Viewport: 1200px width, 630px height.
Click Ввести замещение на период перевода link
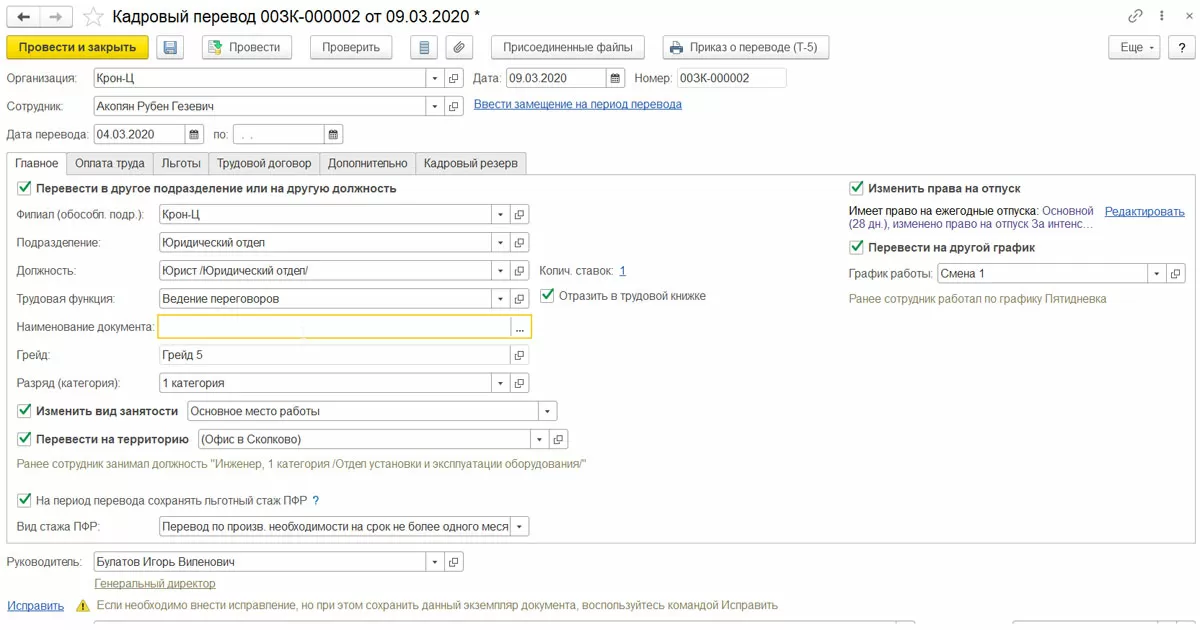[577, 104]
